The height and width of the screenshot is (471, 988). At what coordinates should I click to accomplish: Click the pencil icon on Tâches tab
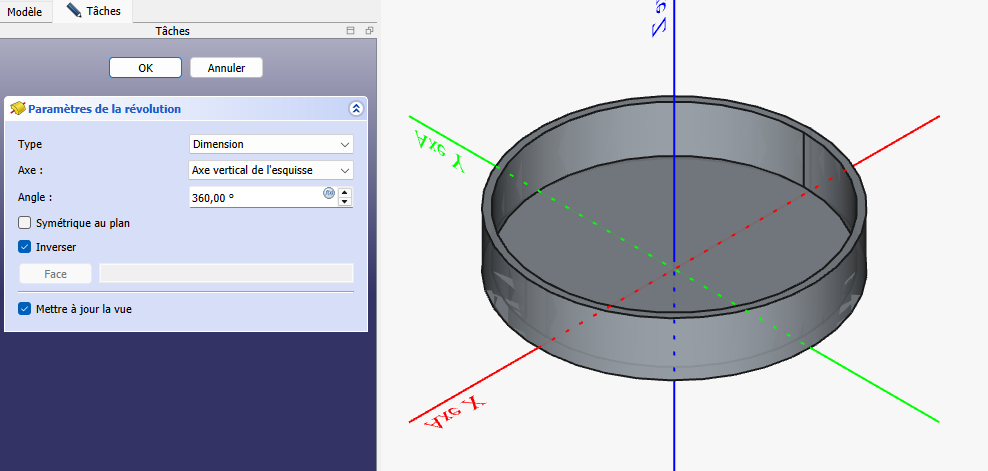coord(74,10)
